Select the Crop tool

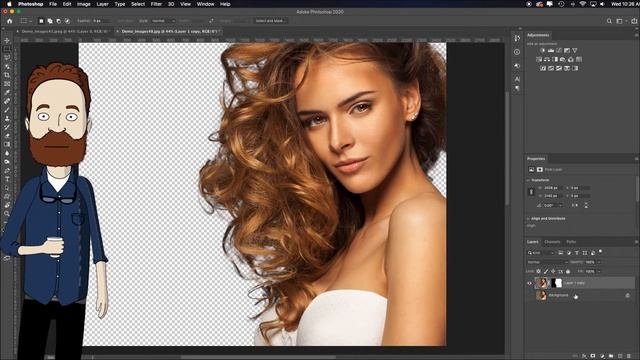coord(7,75)
